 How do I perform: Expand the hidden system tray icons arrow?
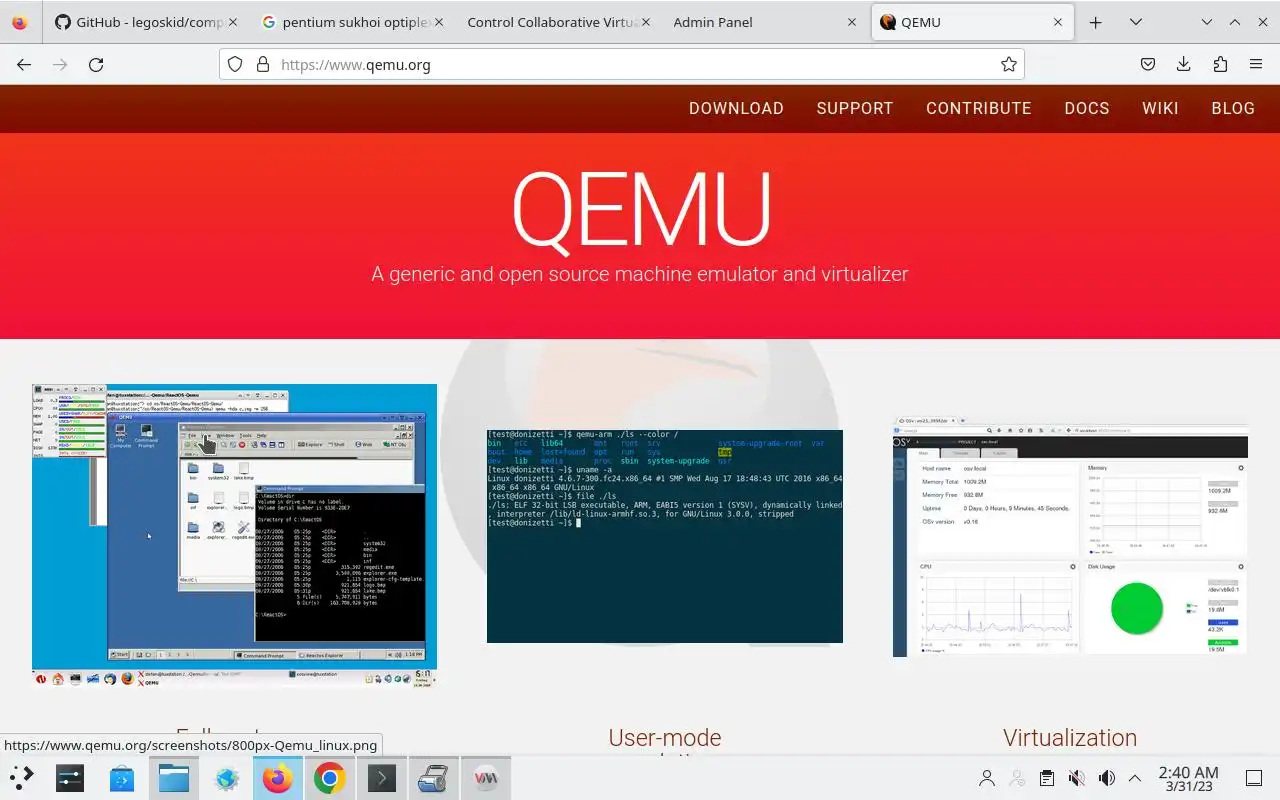(x=1135, y=778)
